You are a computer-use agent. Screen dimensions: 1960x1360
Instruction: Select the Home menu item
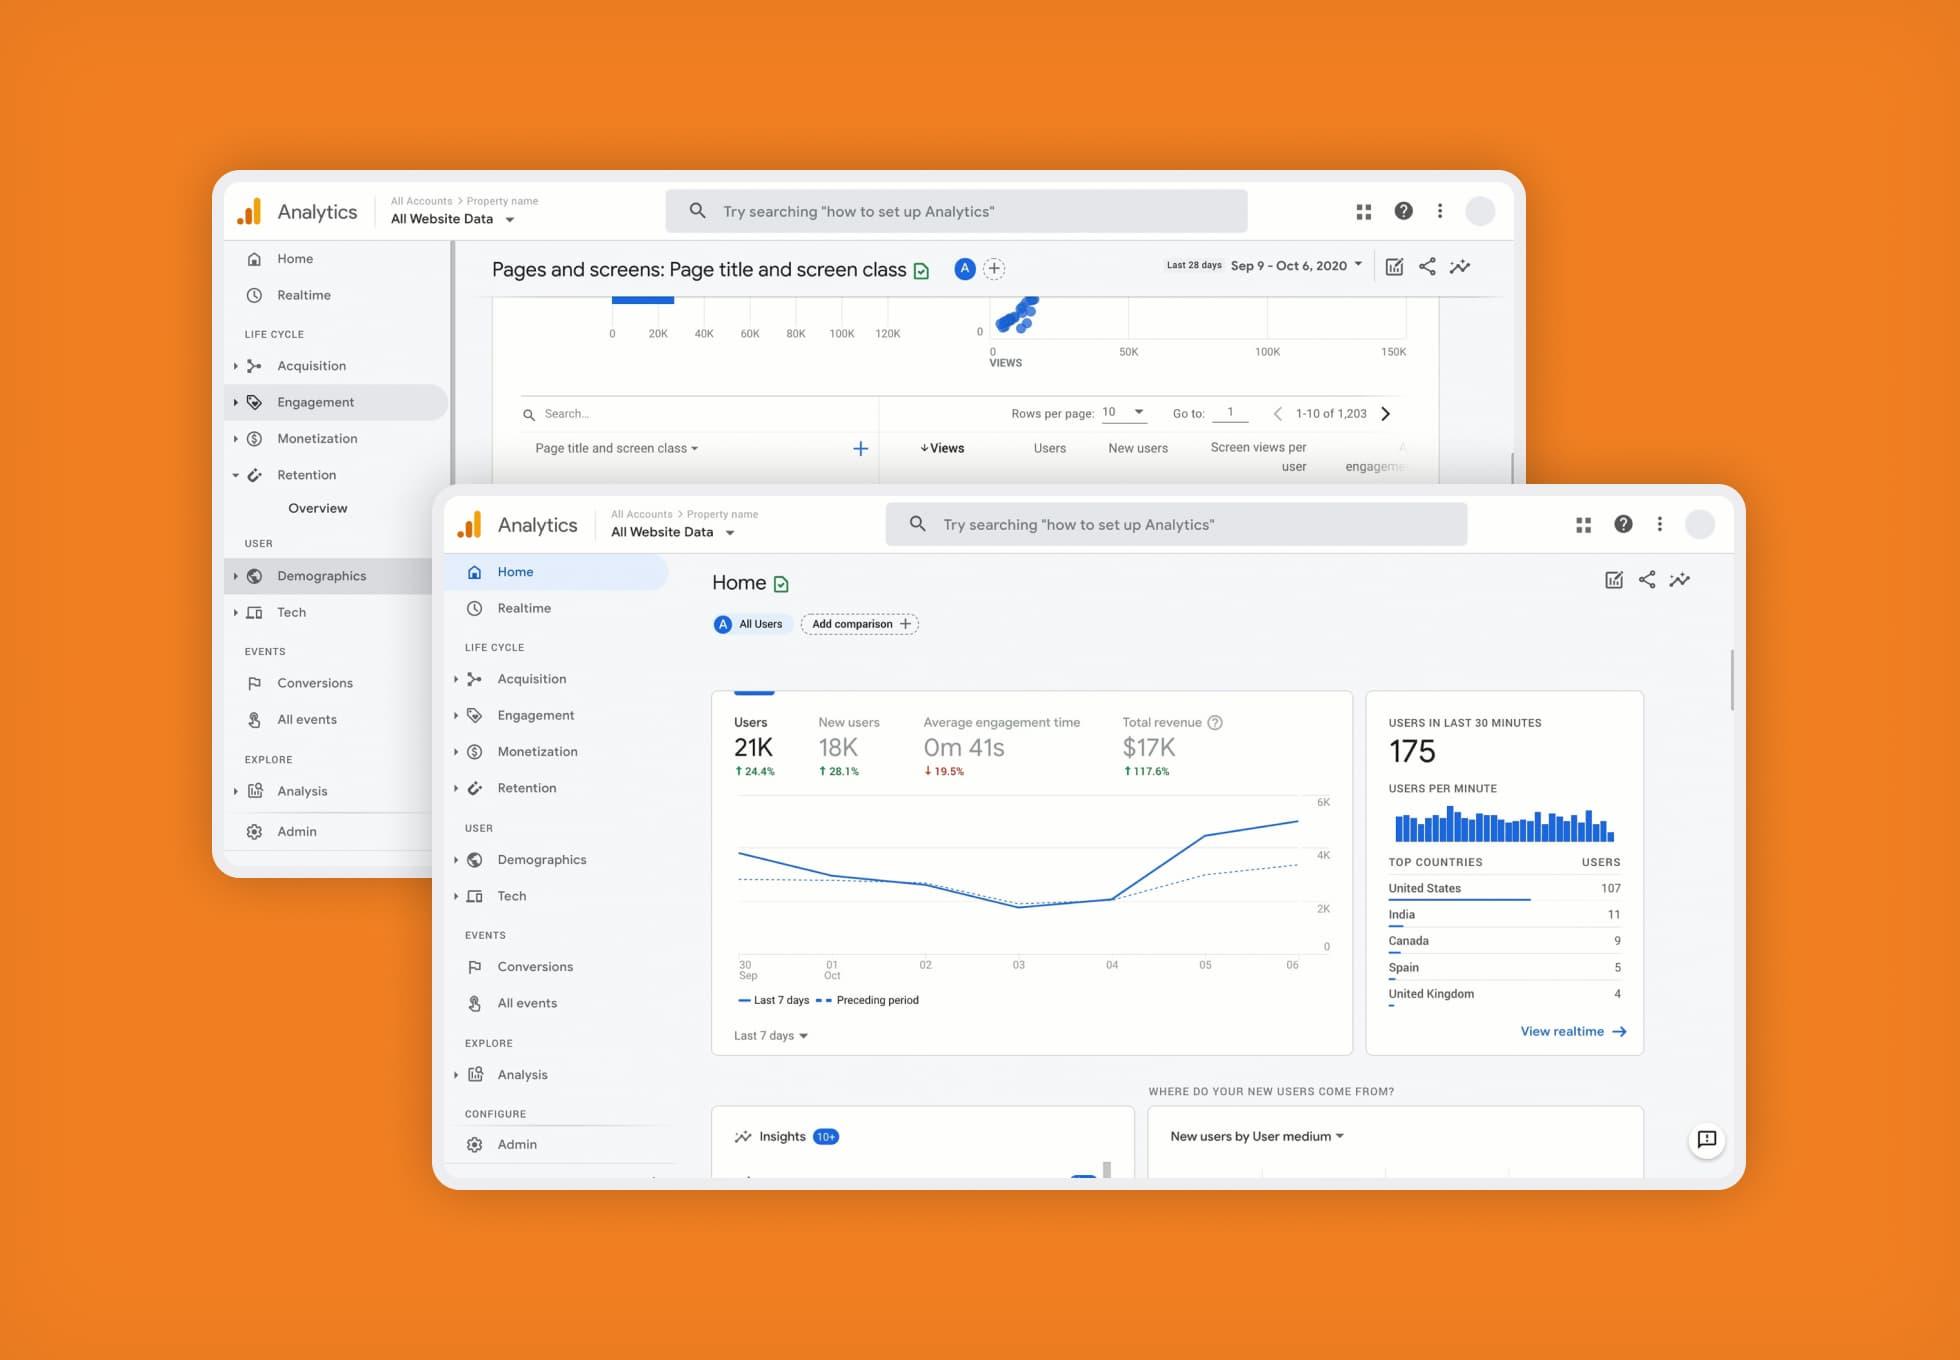[x=514, y=571]
